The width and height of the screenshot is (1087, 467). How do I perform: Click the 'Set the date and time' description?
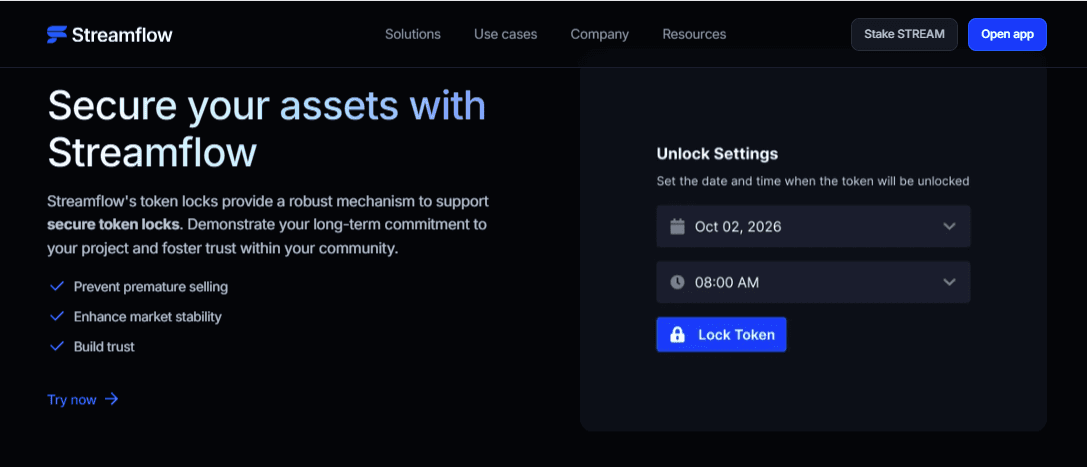click(812, 182)
